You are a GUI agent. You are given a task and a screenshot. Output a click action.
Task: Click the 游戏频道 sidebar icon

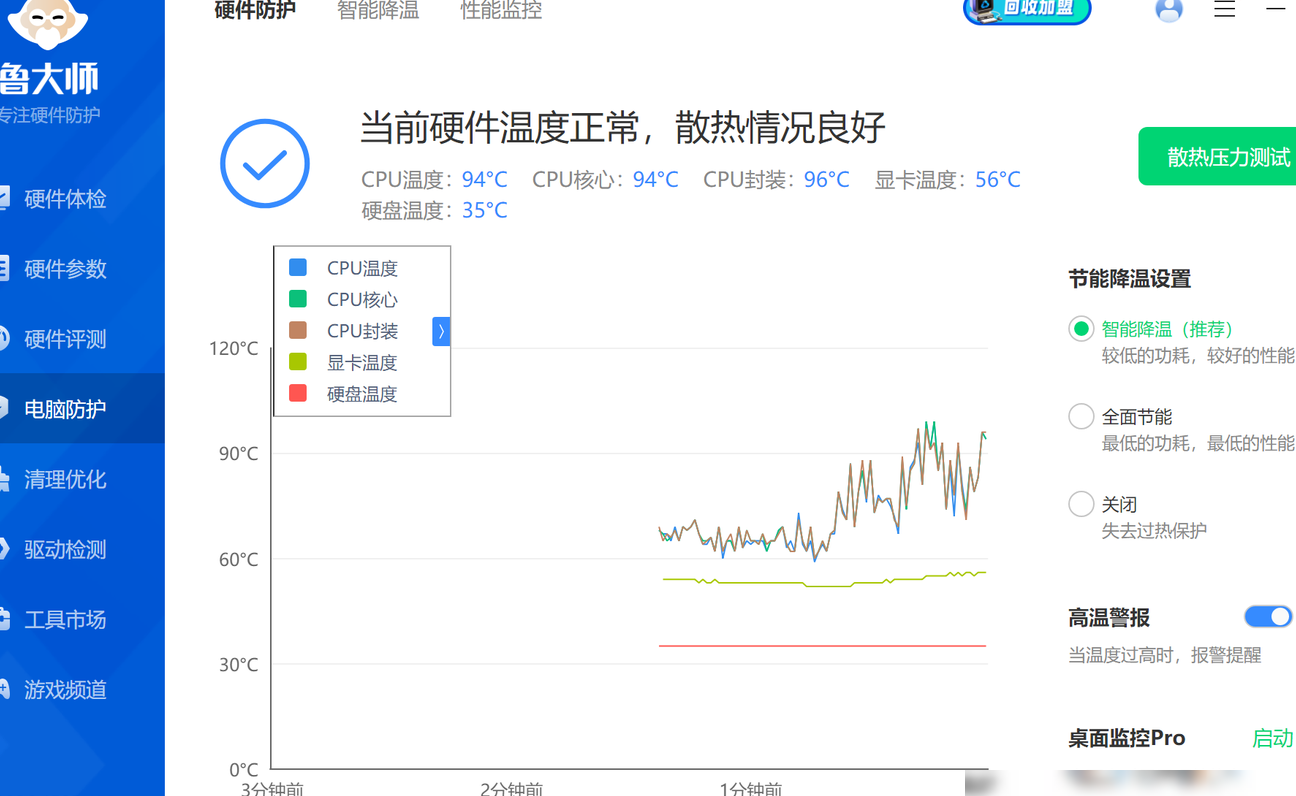pyautogui.click(x=4, y=688)
